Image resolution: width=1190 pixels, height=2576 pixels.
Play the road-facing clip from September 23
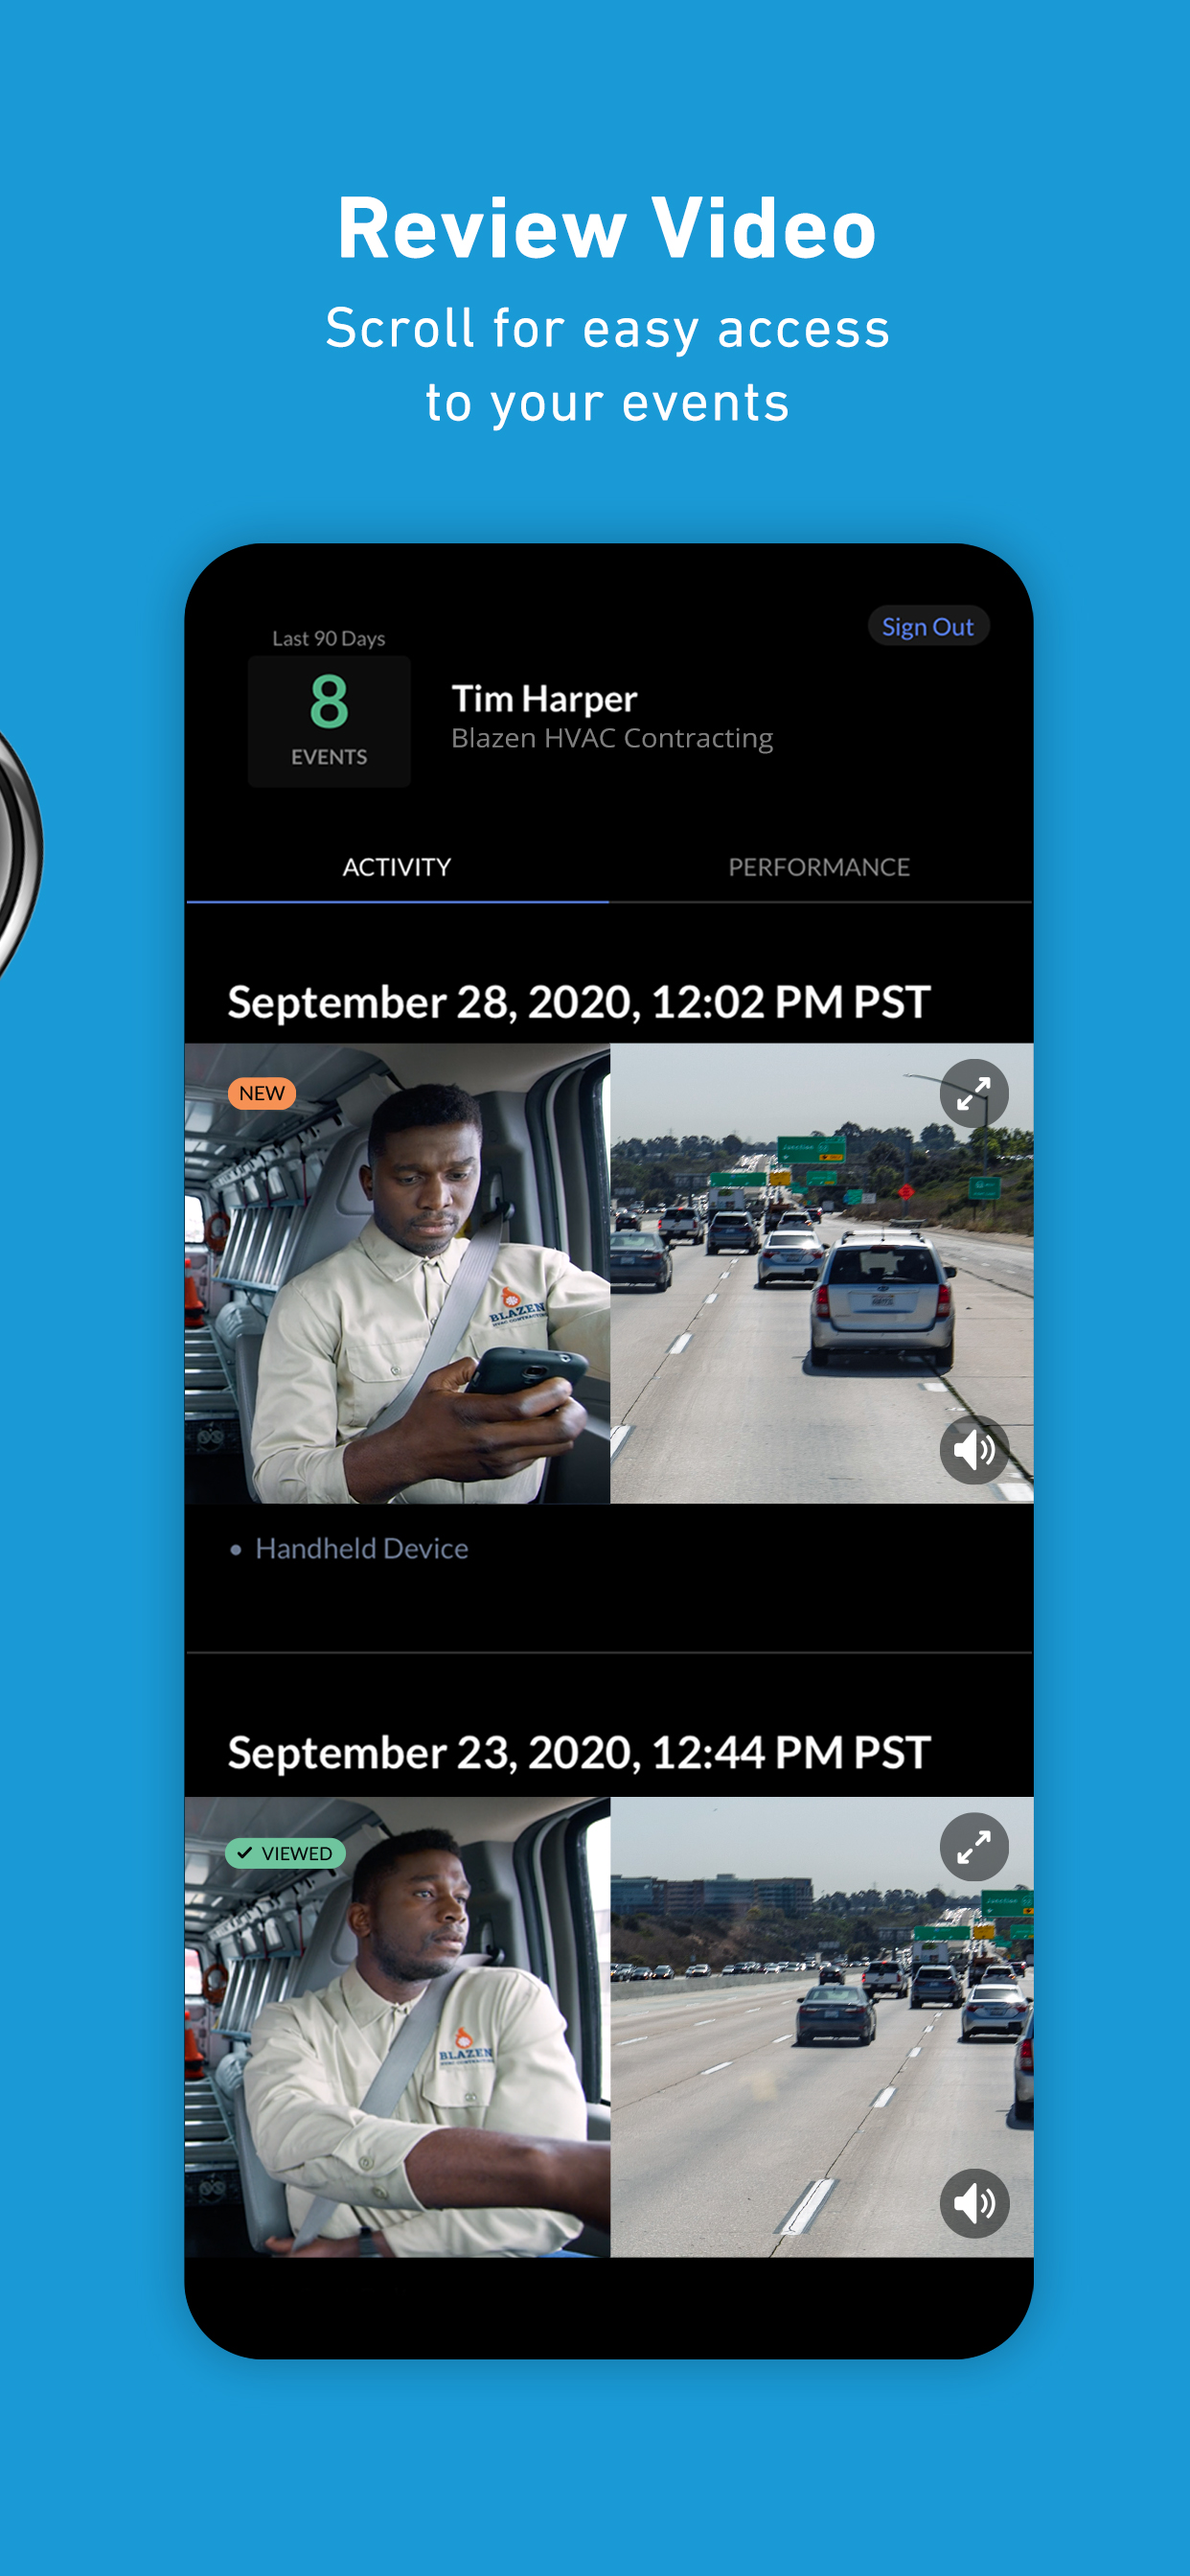click(821, 2027)
